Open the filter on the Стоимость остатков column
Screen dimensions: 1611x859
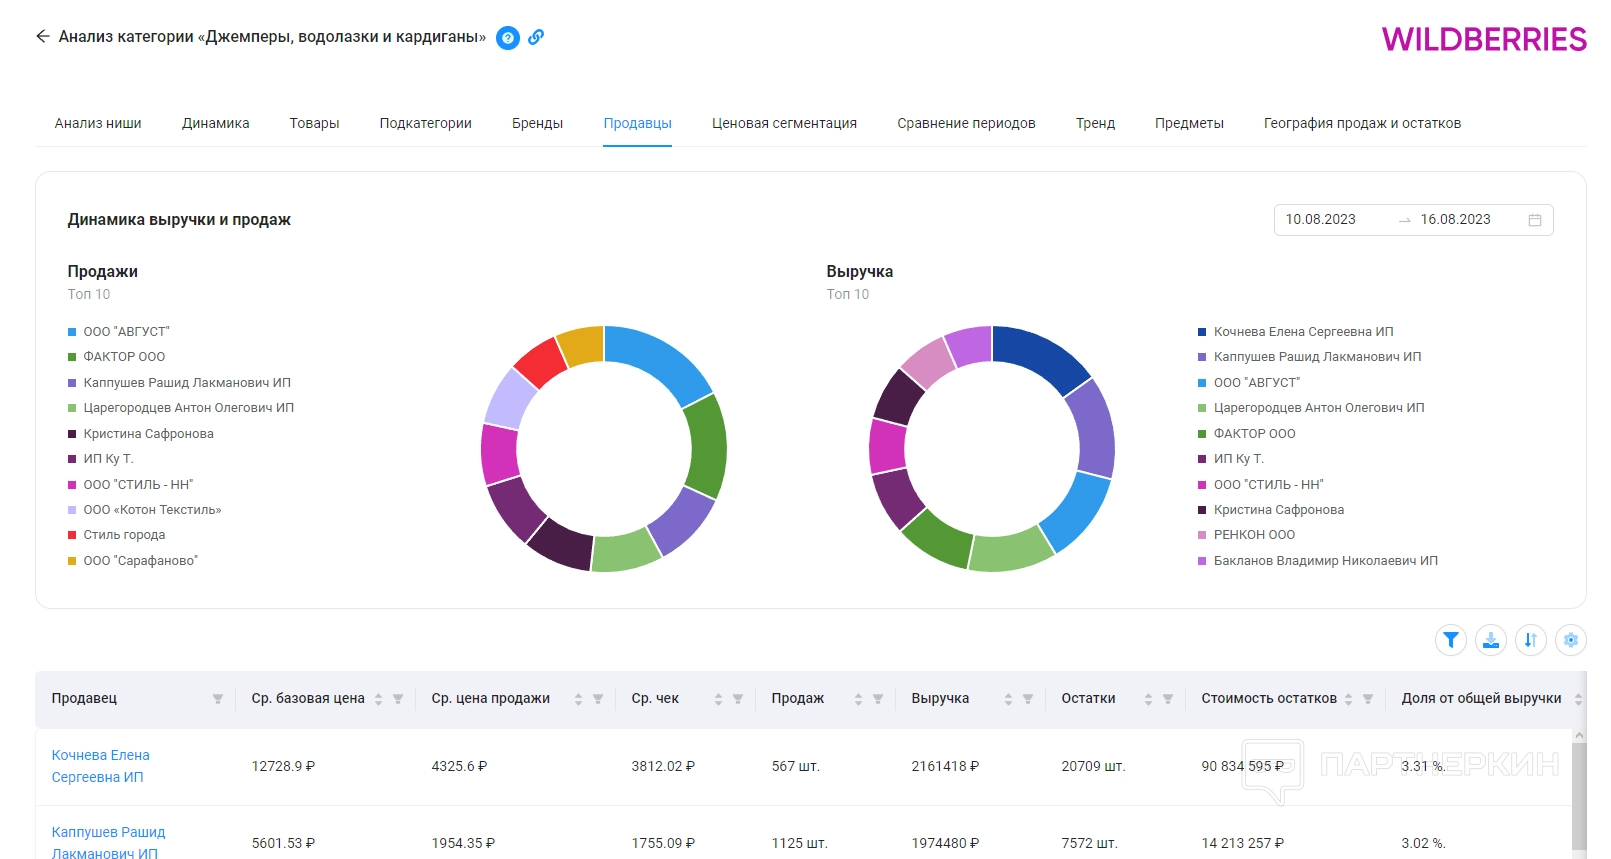click(x=1367, y=699)
